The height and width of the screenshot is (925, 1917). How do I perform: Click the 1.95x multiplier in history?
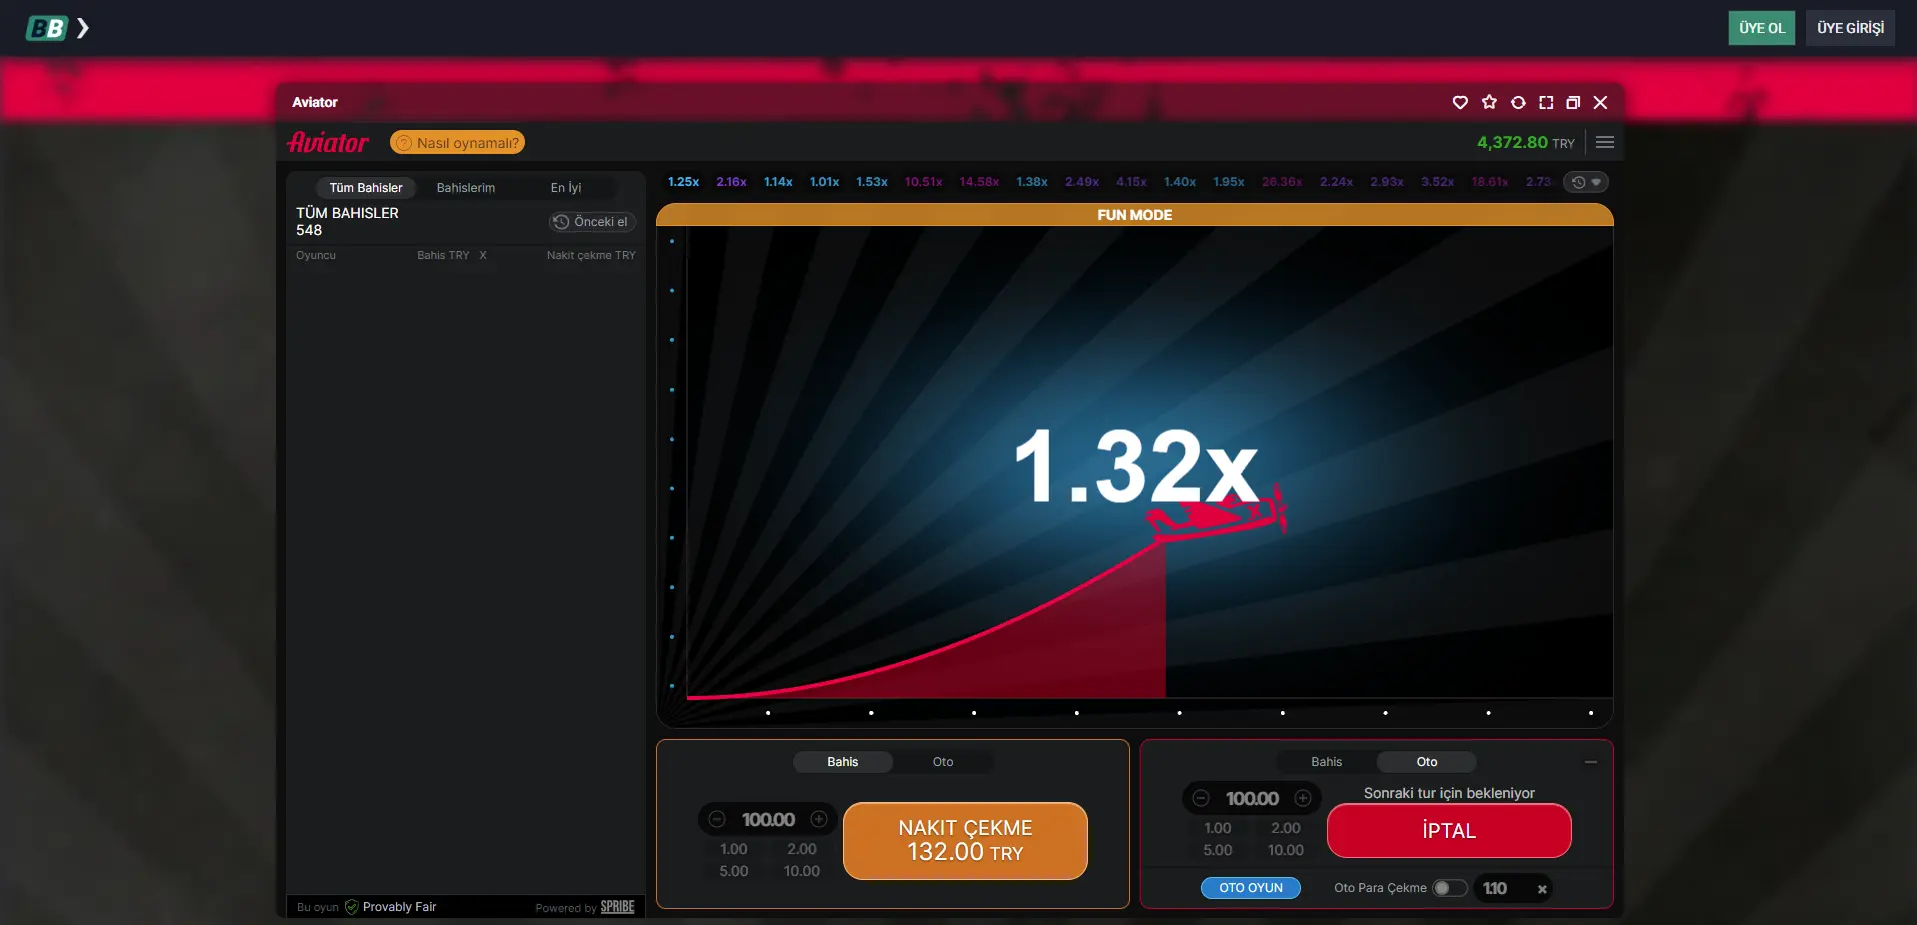pyautogui.click(x=1229, y=182)
